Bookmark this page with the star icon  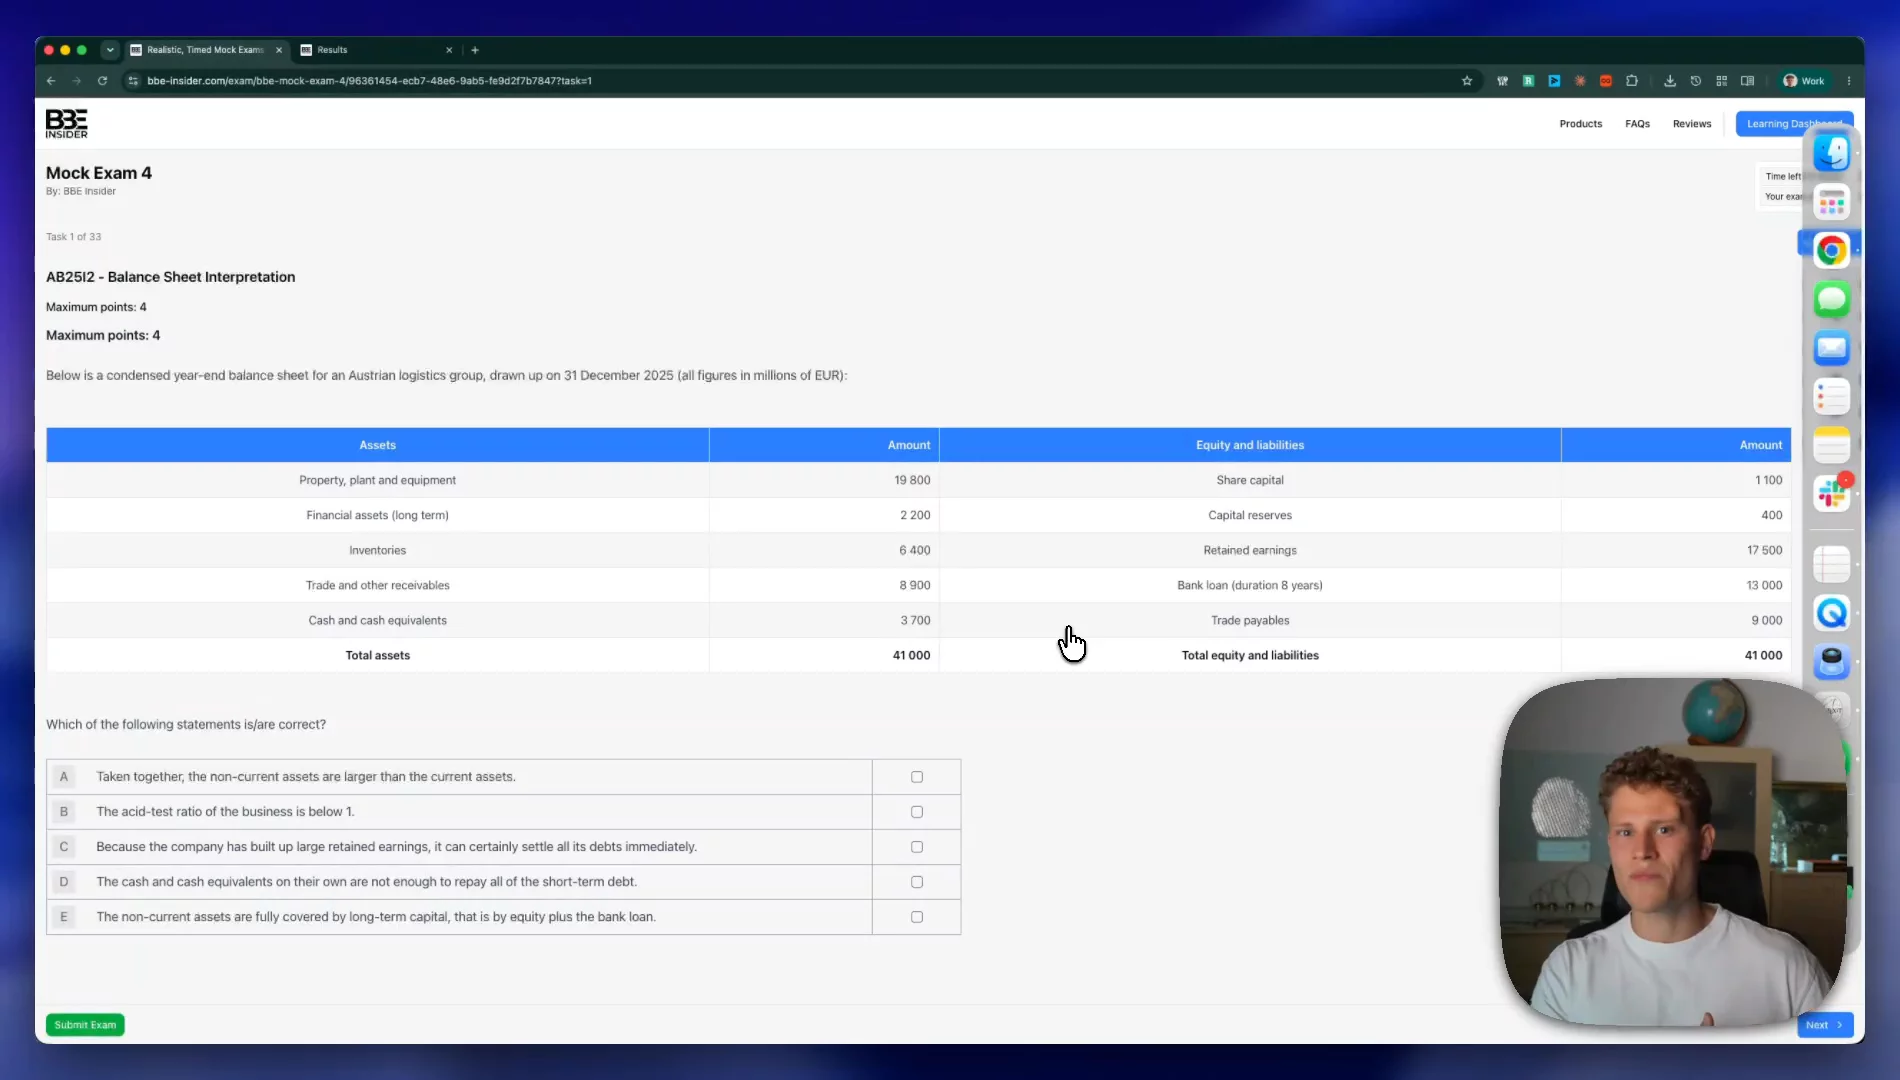pyautogui.click(x=1467, y=81)
